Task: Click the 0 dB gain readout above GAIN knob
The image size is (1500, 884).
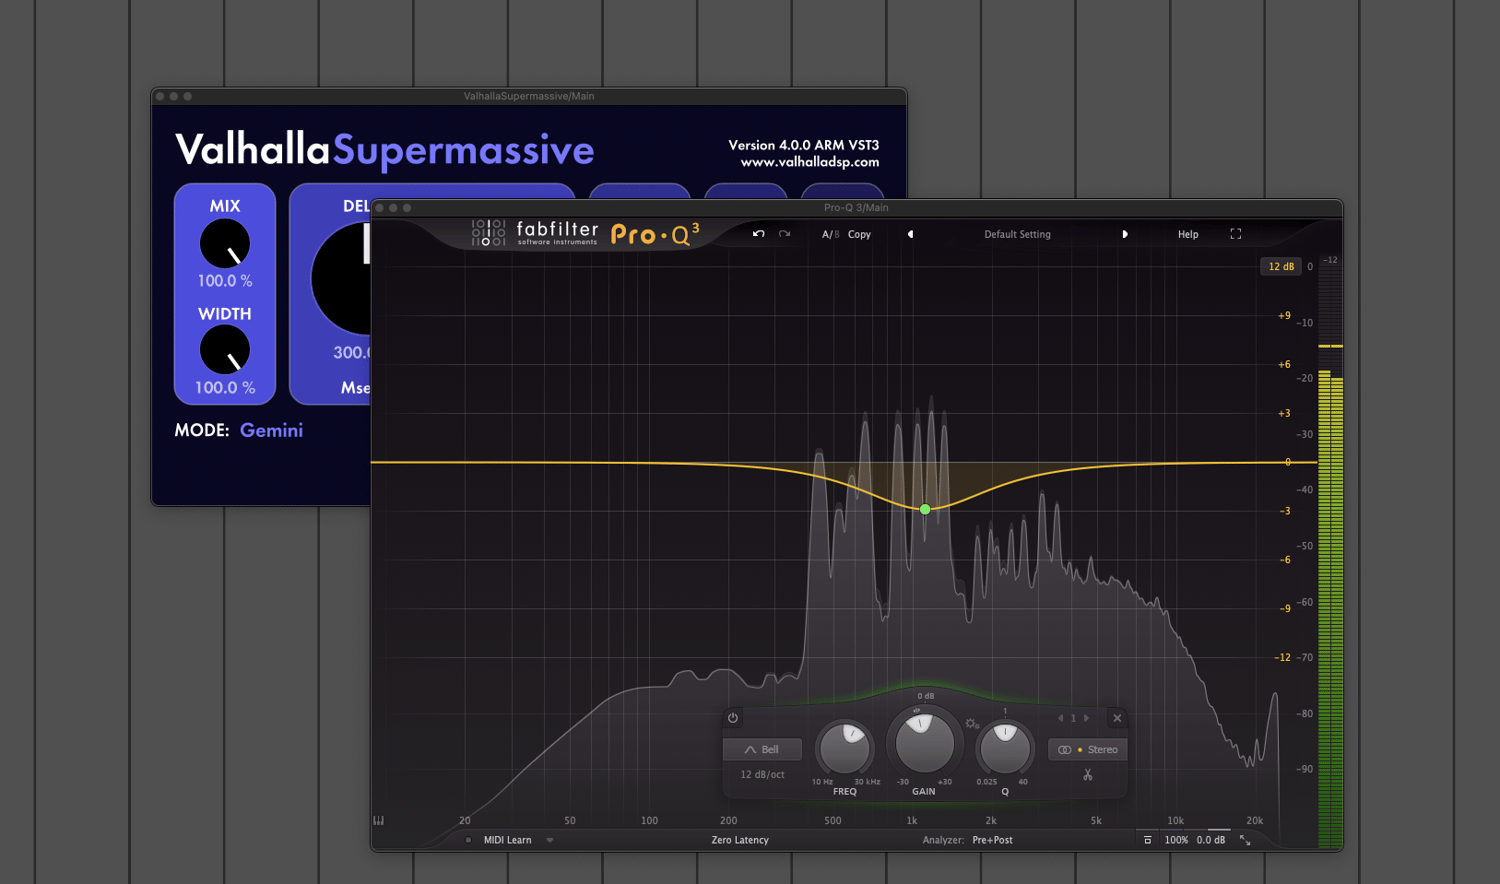Action: click(926, 696)
